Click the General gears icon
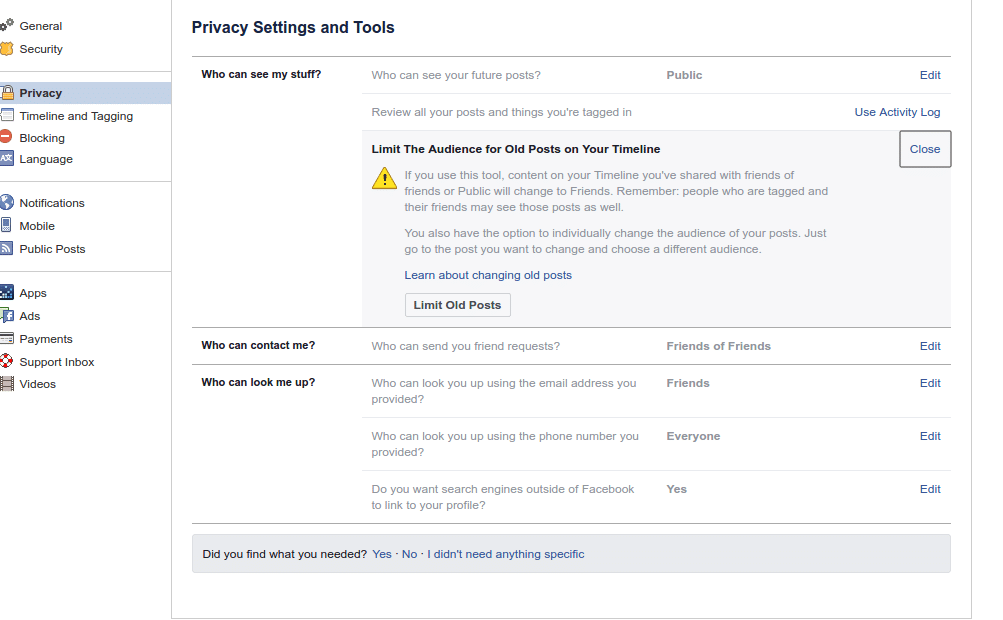 [6, 25]
